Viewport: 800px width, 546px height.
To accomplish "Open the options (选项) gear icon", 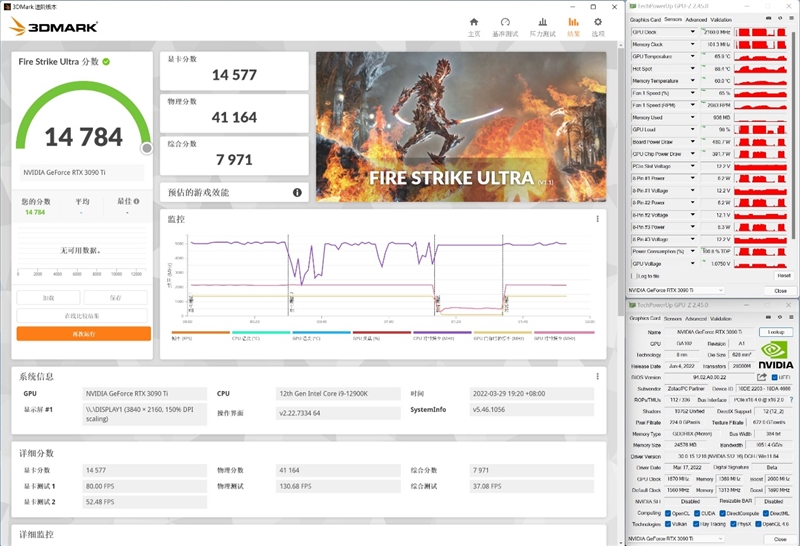I will click(598, 22).
